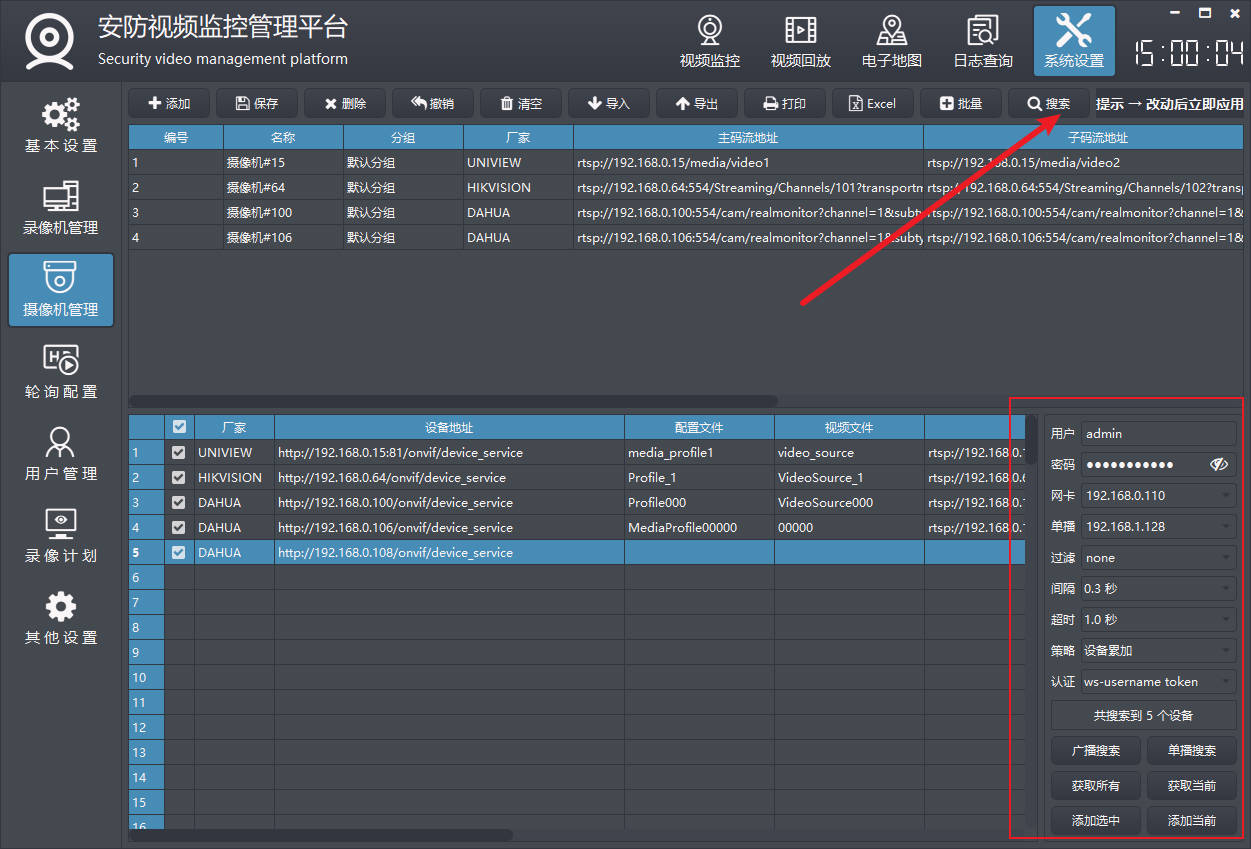Screen dimensions: 1251x849
Task: Open 用户管理 user management in sidebar
Action: pos(61,454)
